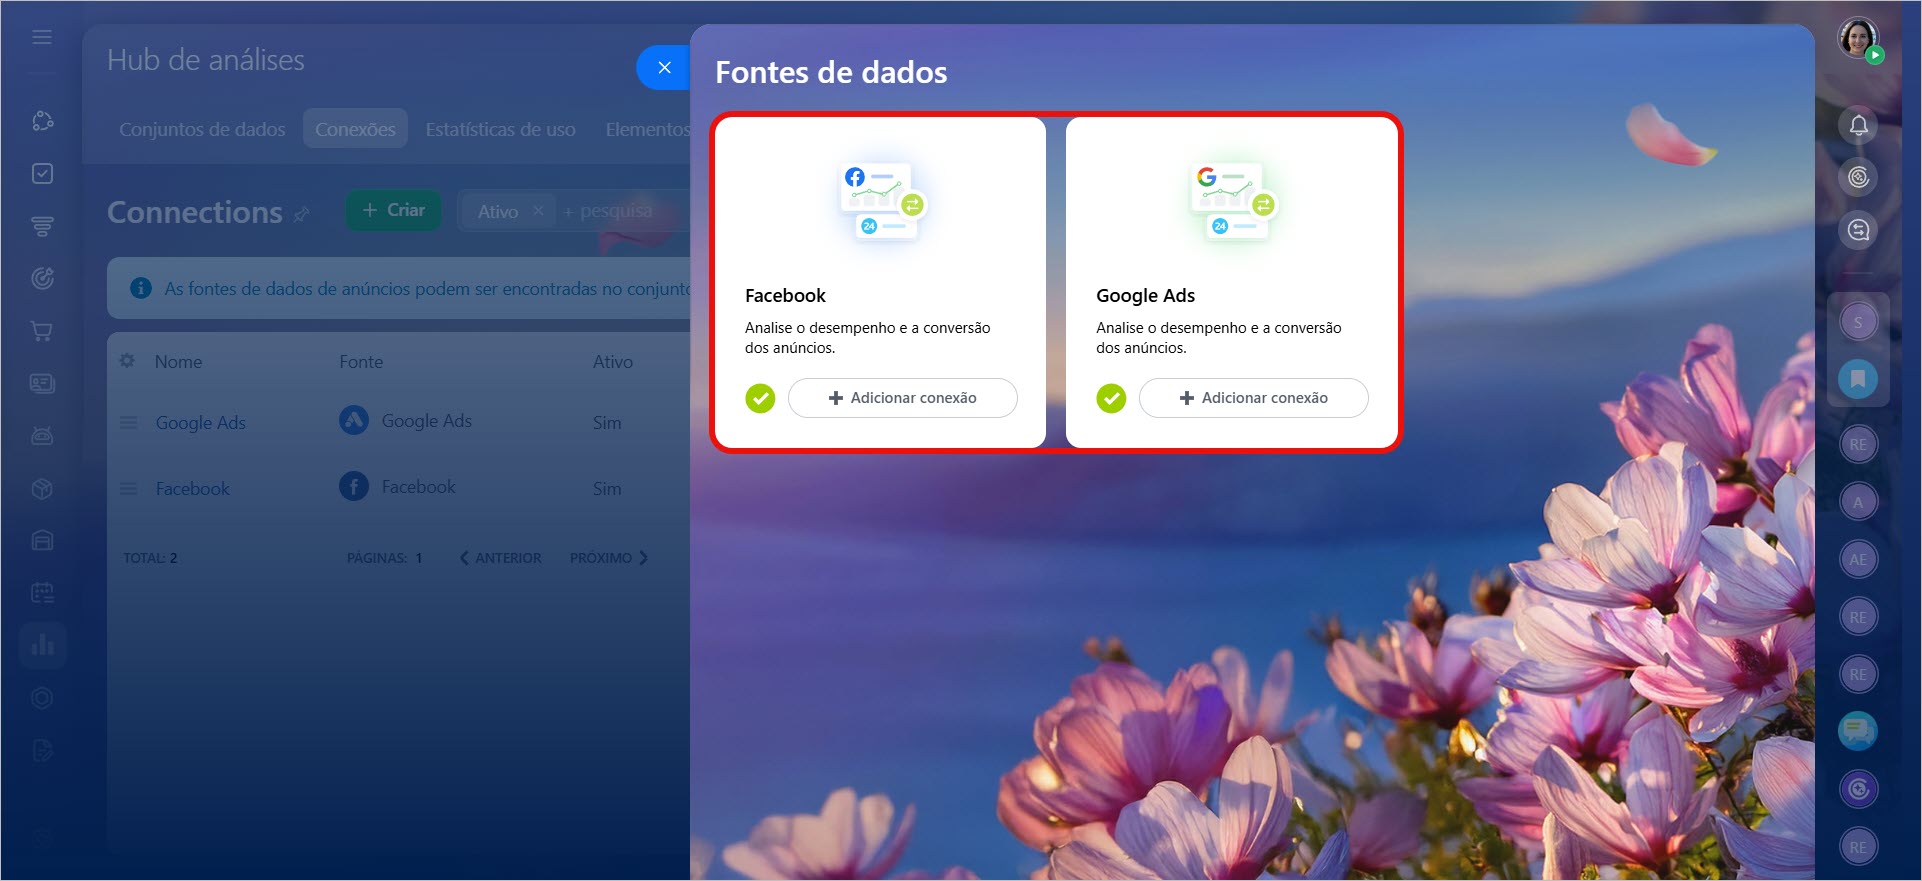Open the AE user avatar in right panel

click(x=1858, y=560)
